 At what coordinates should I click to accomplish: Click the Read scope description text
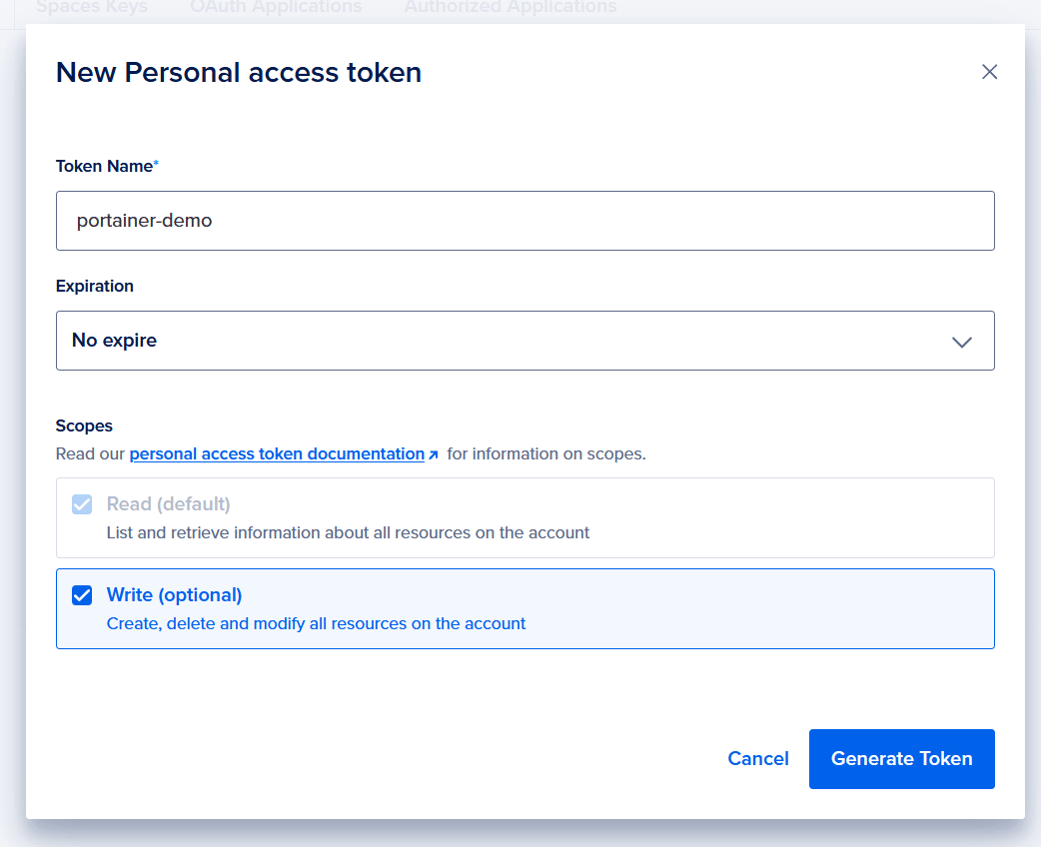[x=348, y=533]
